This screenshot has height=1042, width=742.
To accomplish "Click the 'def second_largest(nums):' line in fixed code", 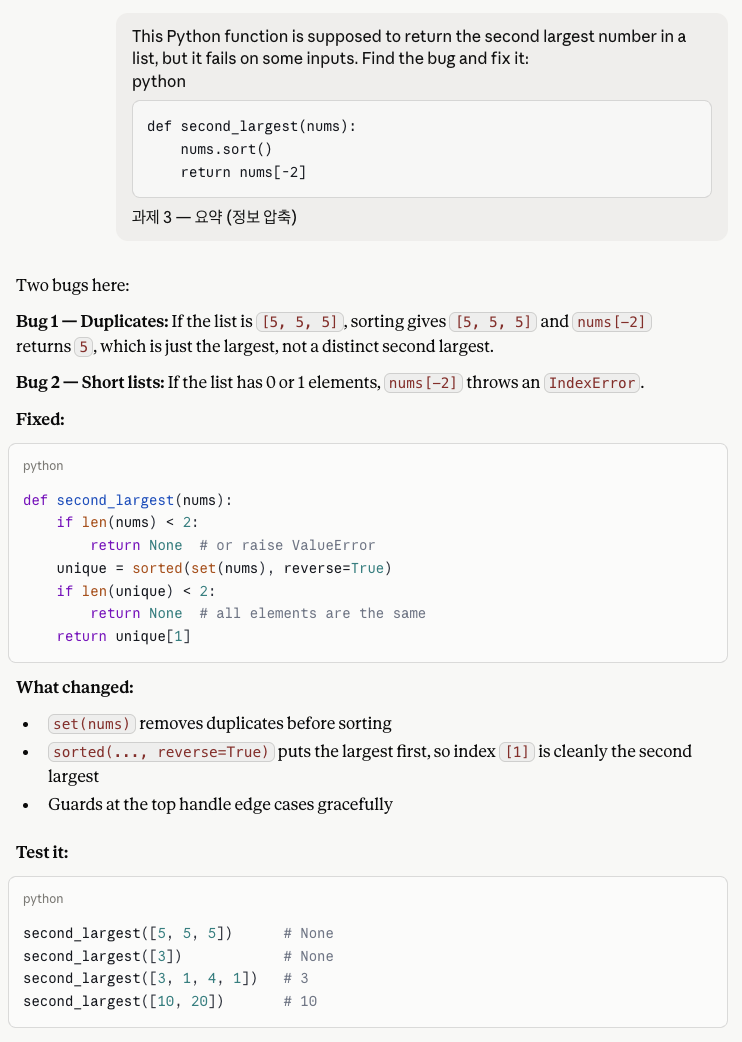I will click(128, 500).
